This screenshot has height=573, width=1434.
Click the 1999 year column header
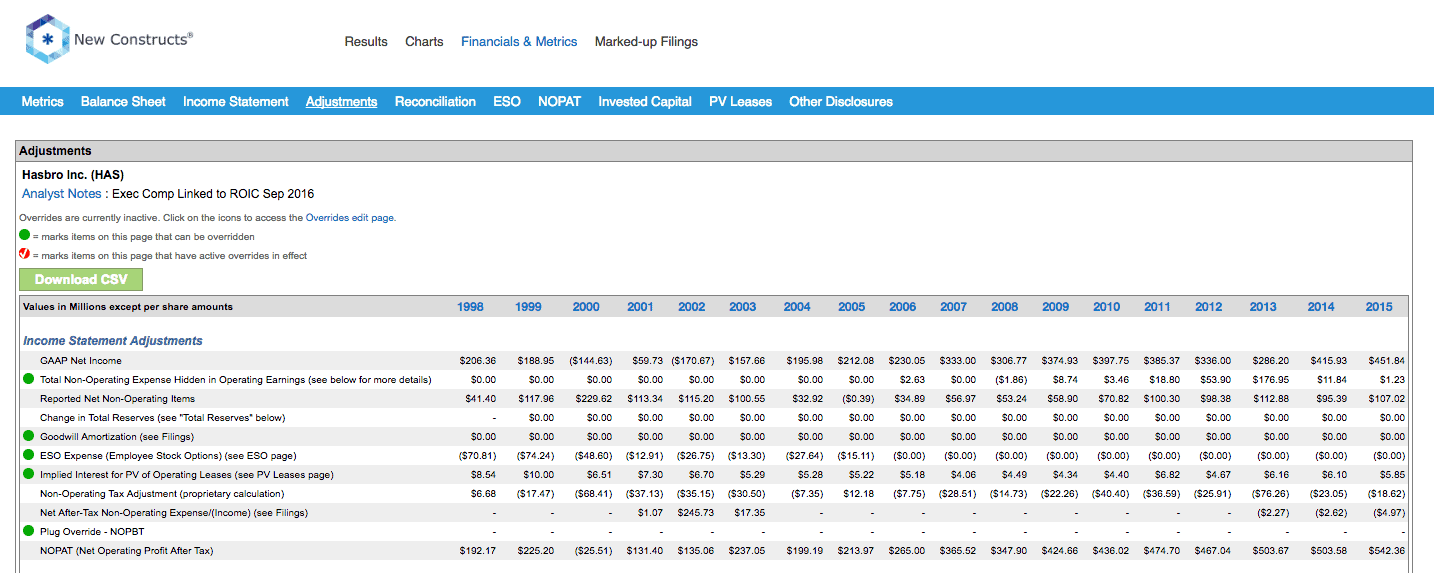[528, 307]
